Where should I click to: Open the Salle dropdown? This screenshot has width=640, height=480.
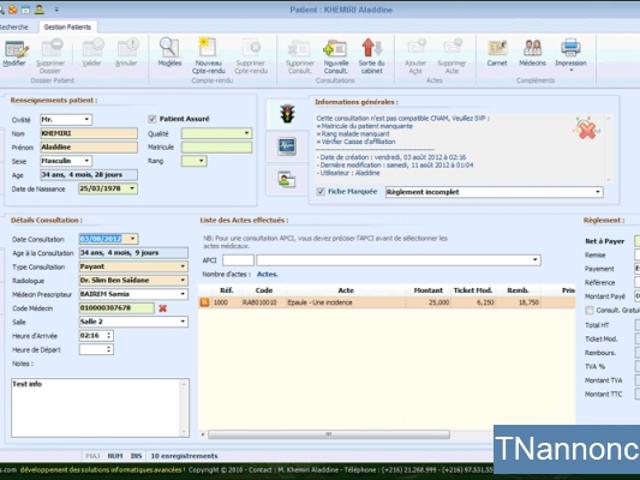click(x=182, y=322)
